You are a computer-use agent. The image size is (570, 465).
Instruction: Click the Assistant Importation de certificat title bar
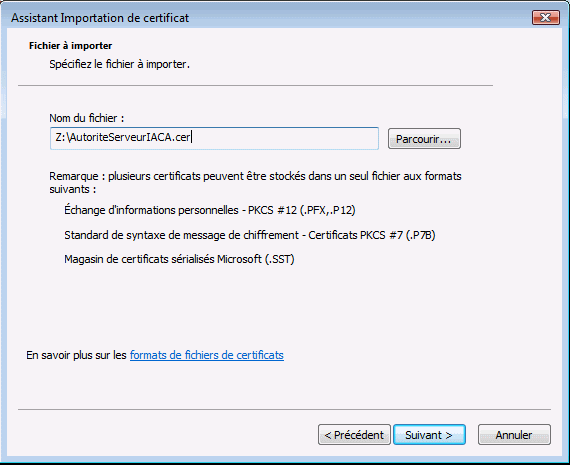(100, 17)
